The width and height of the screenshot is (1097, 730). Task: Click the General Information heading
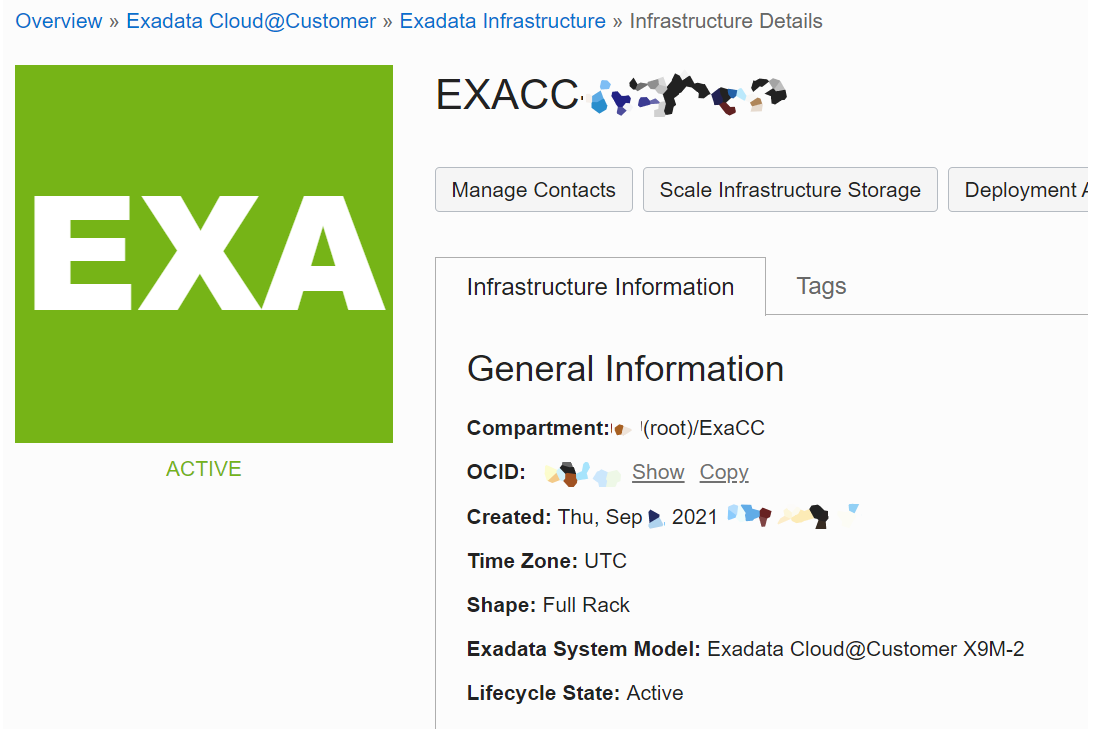625,369
